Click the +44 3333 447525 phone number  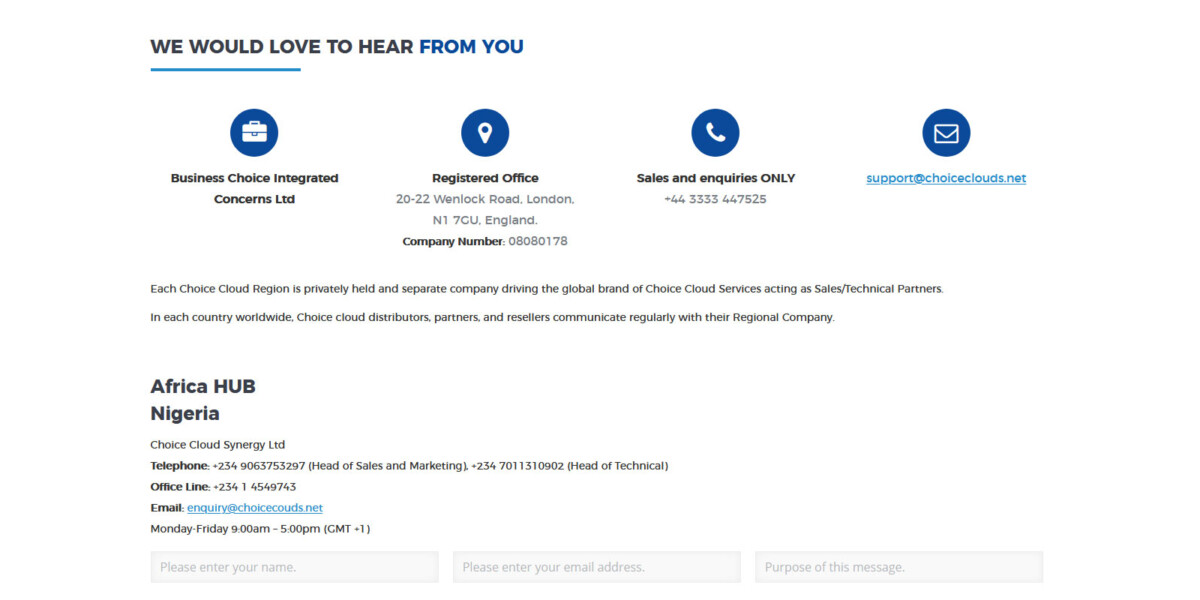click(x=715, y=199)
